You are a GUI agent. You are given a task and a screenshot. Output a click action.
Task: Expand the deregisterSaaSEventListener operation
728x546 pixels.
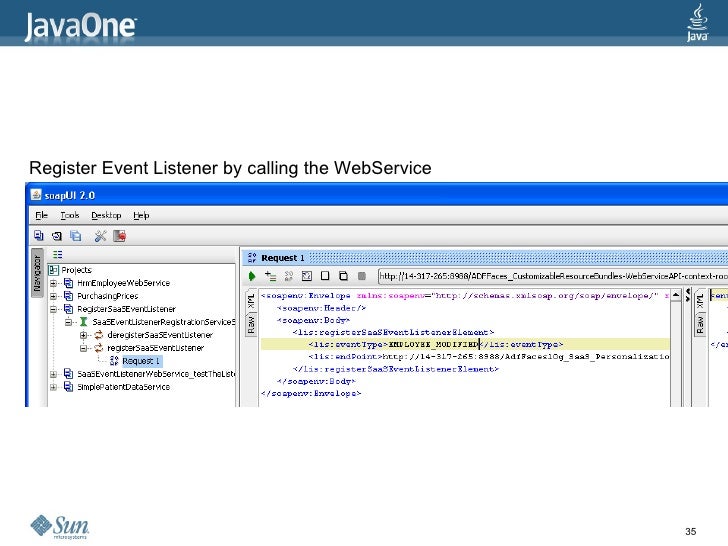[x=84, y=335]
